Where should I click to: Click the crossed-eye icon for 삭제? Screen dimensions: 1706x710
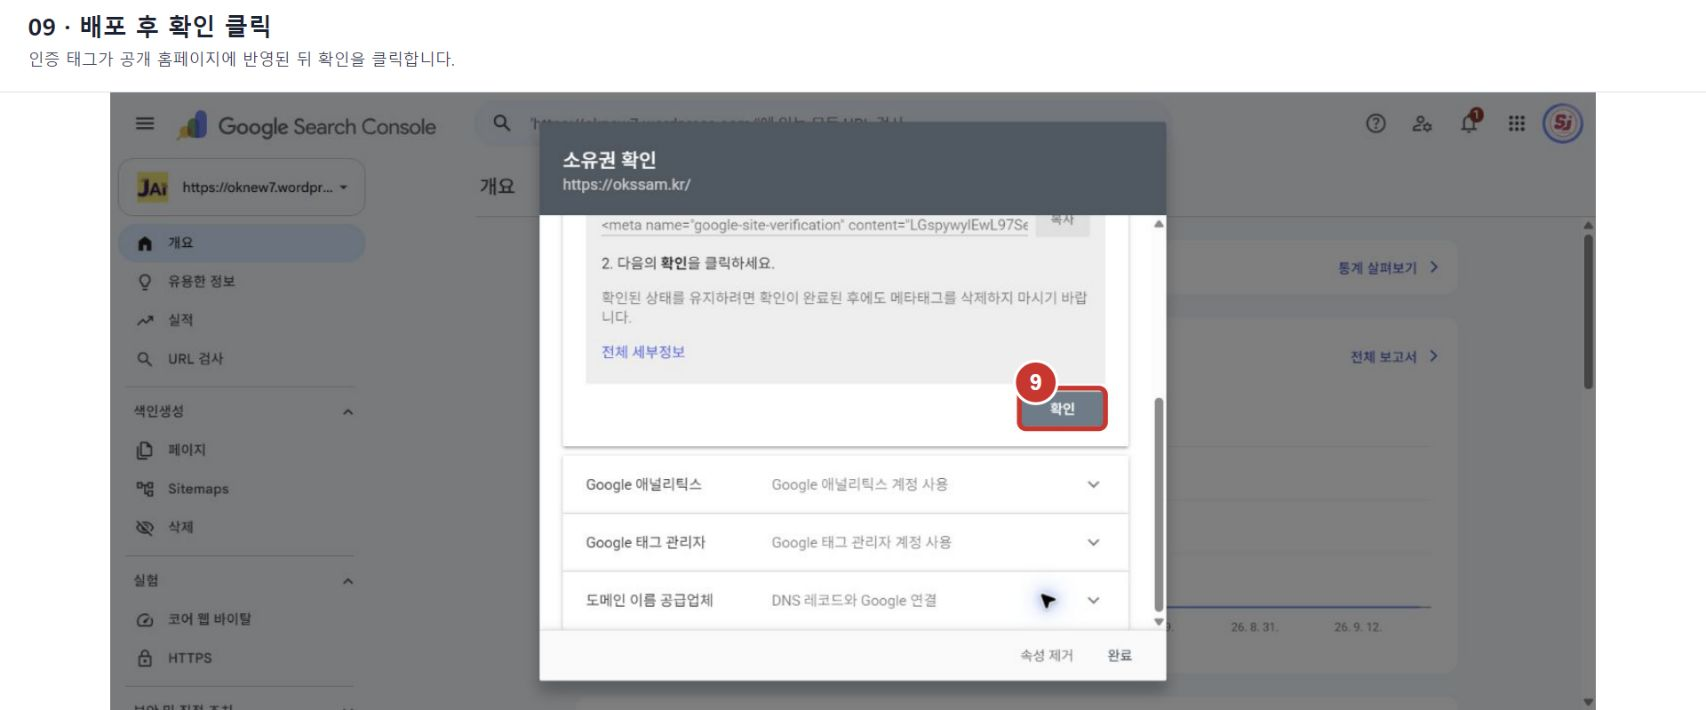pos(145,527)
